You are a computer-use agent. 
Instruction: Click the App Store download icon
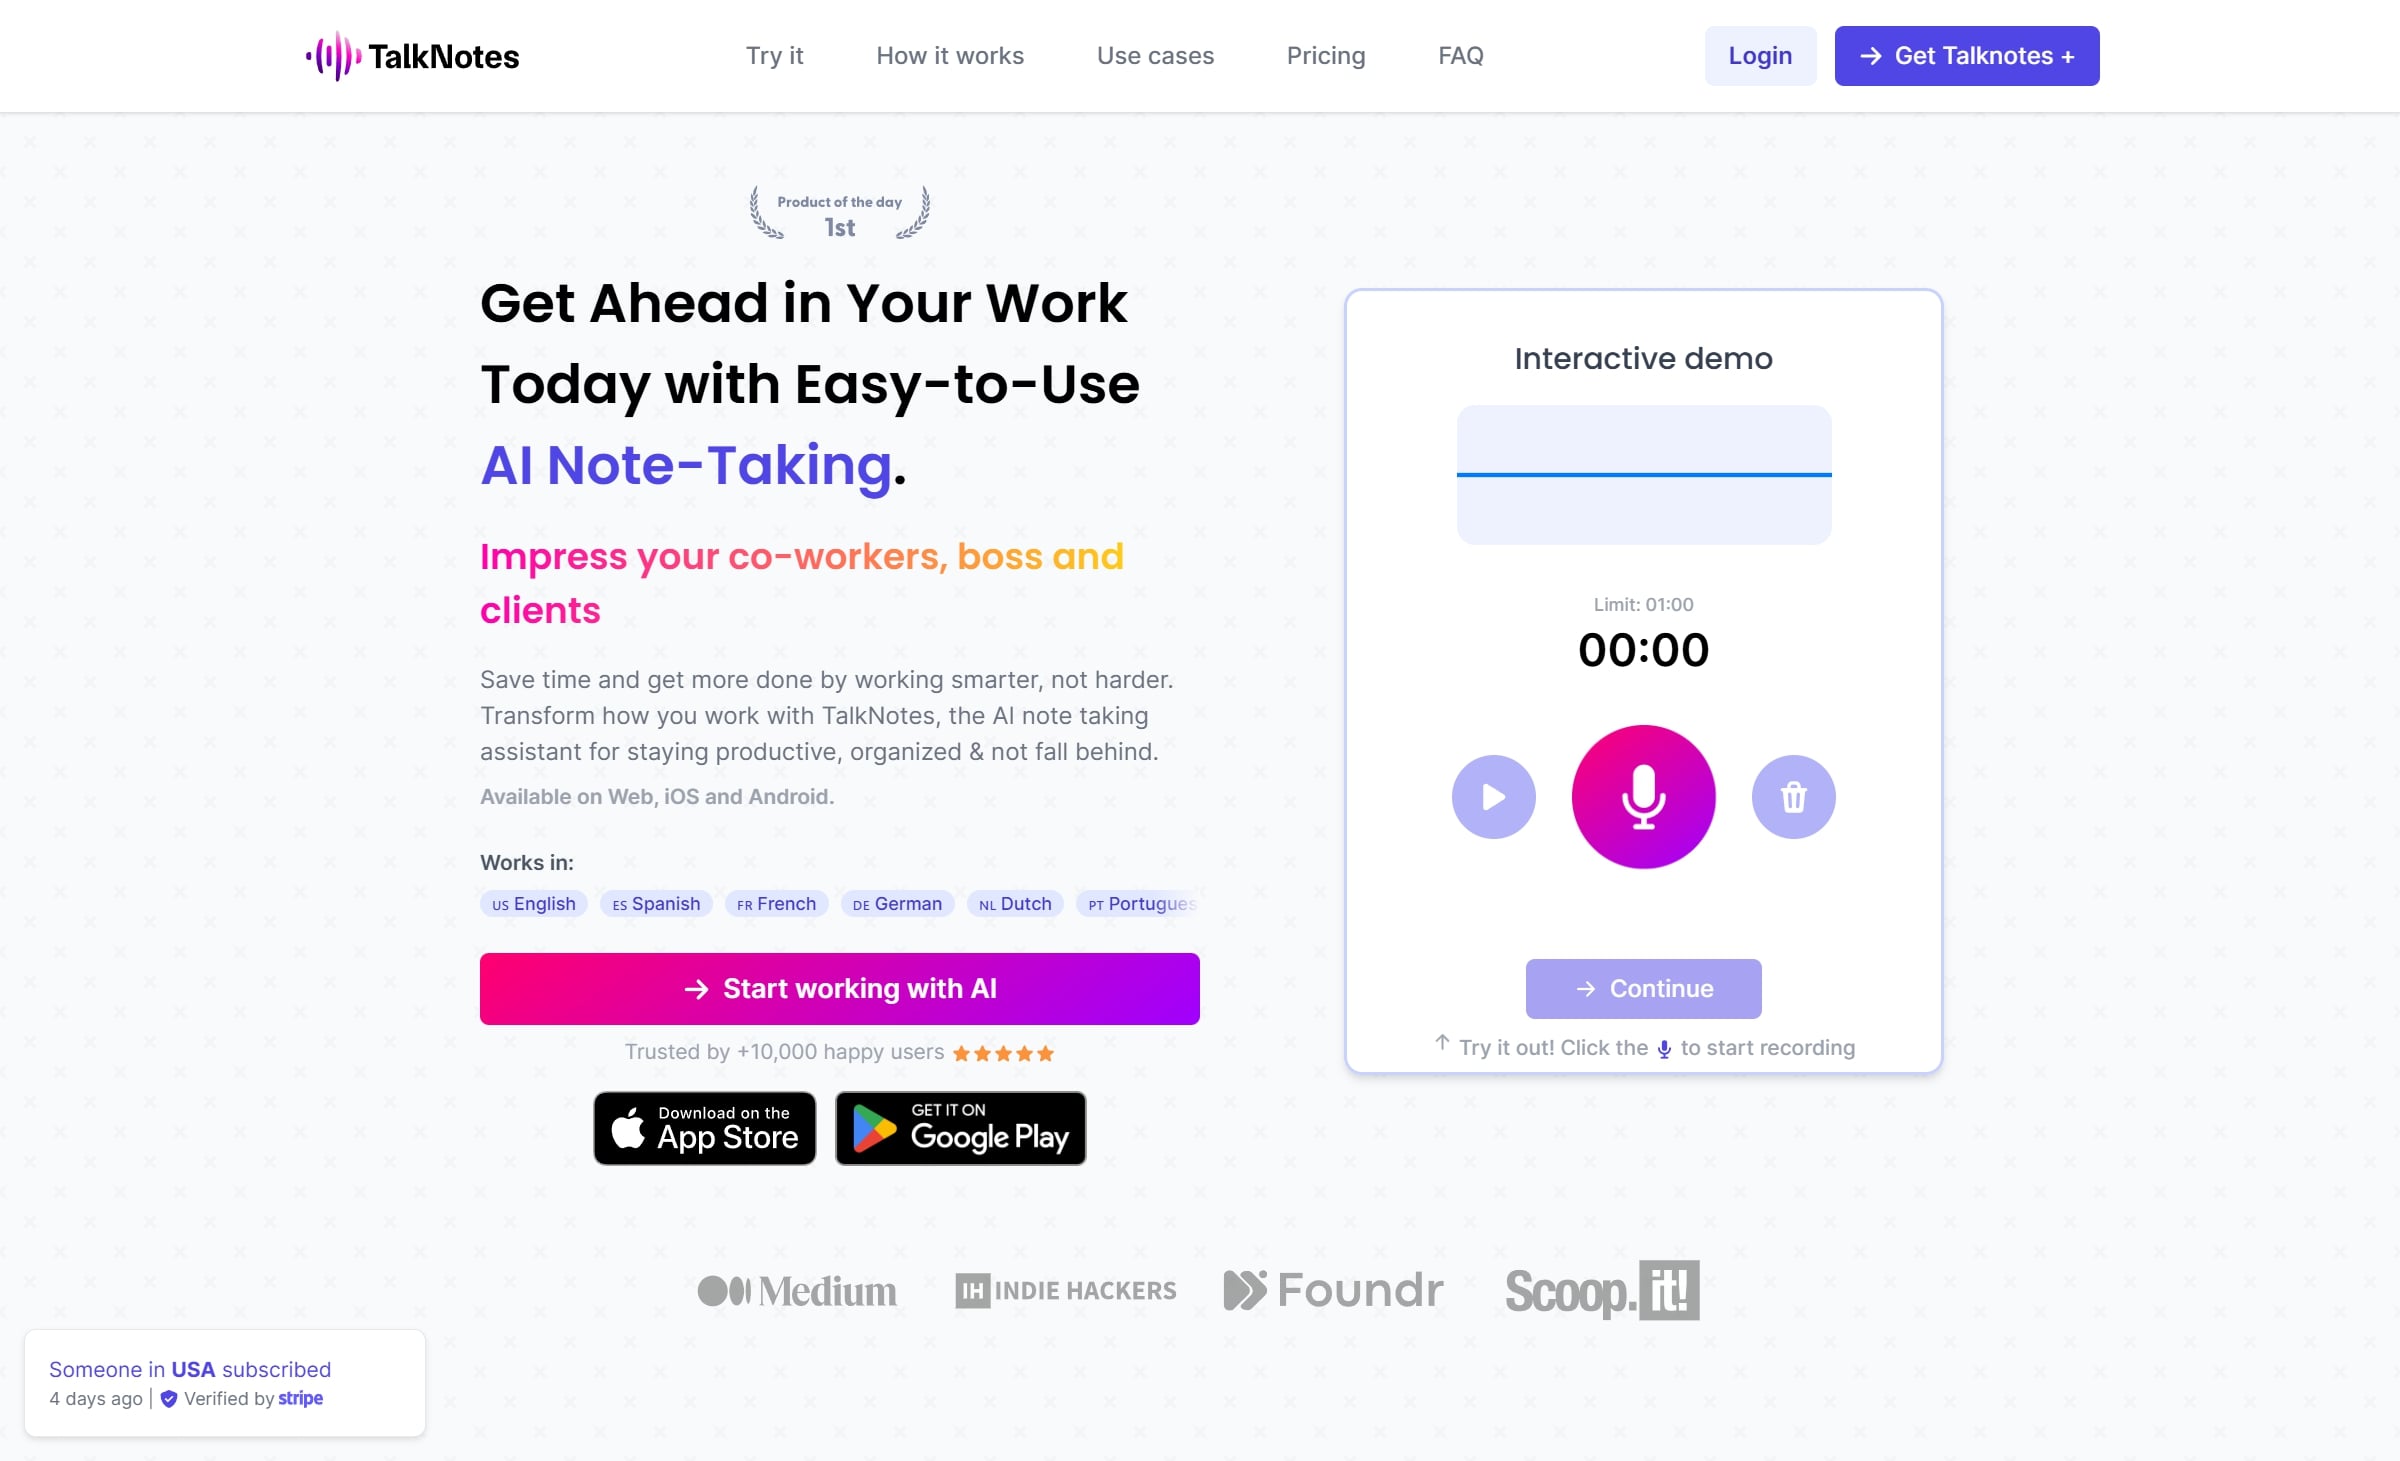point(705,1127)
